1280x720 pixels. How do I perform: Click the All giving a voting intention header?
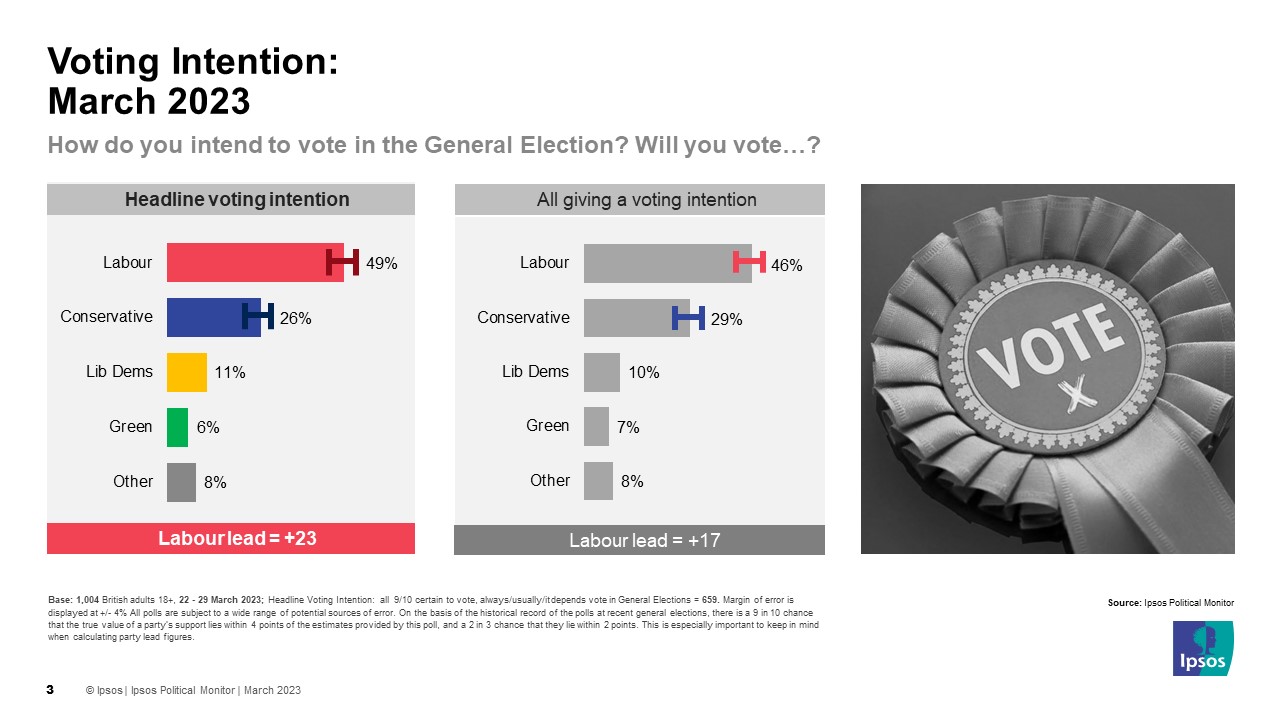point(640,200)
